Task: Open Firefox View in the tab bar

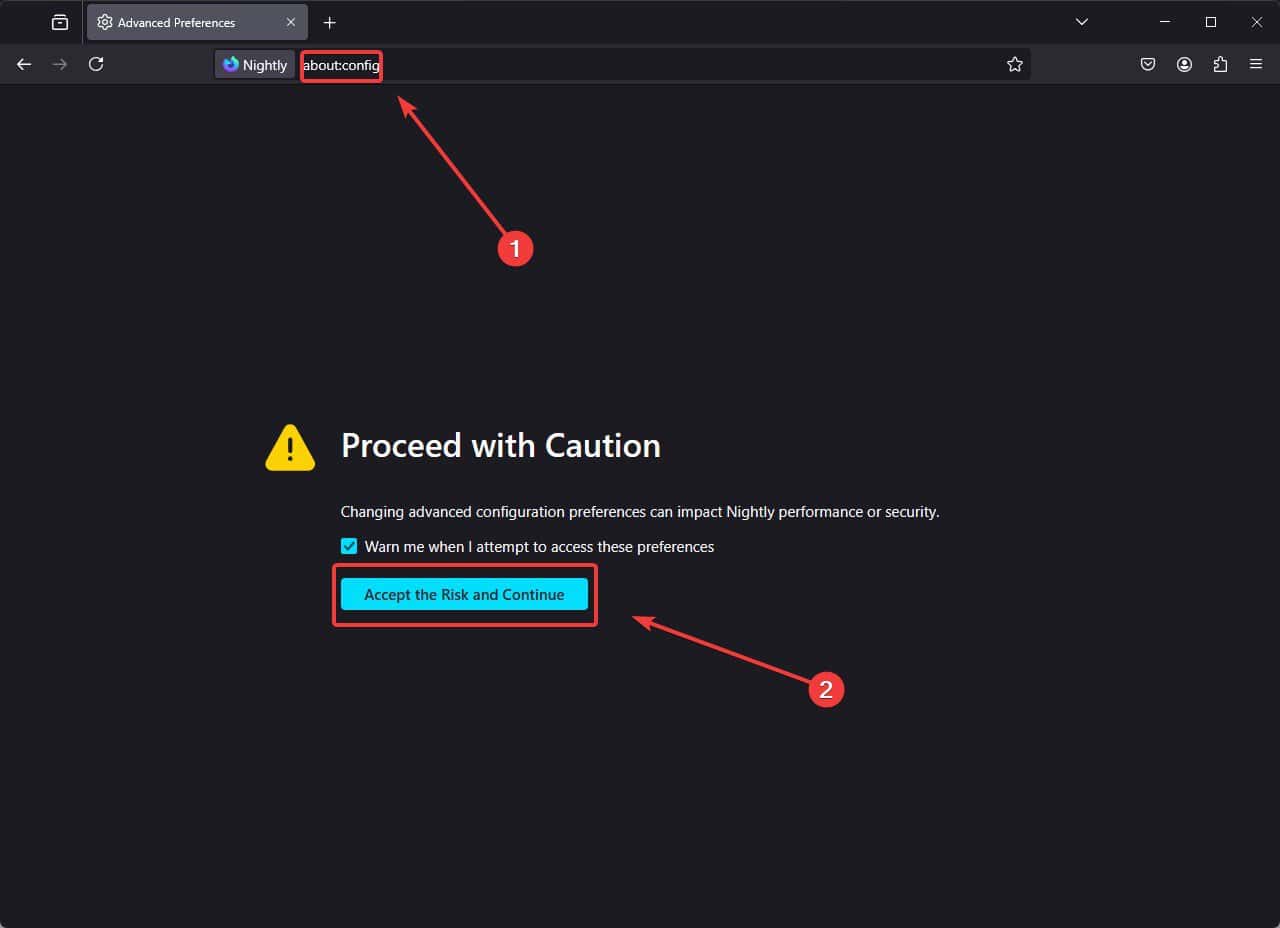Action: pyautogui.click(x=59, y=21)
